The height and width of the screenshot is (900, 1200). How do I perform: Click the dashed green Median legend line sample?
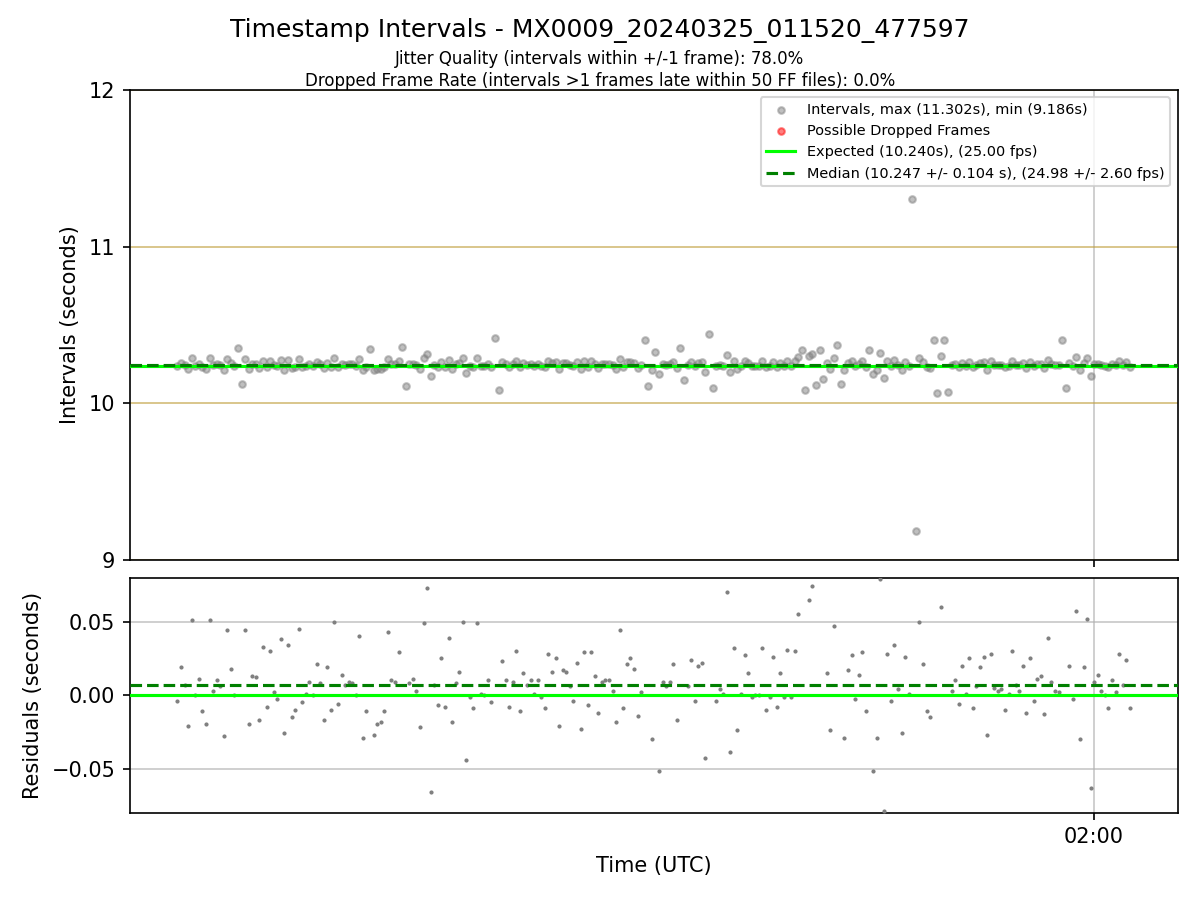[782, 173]
